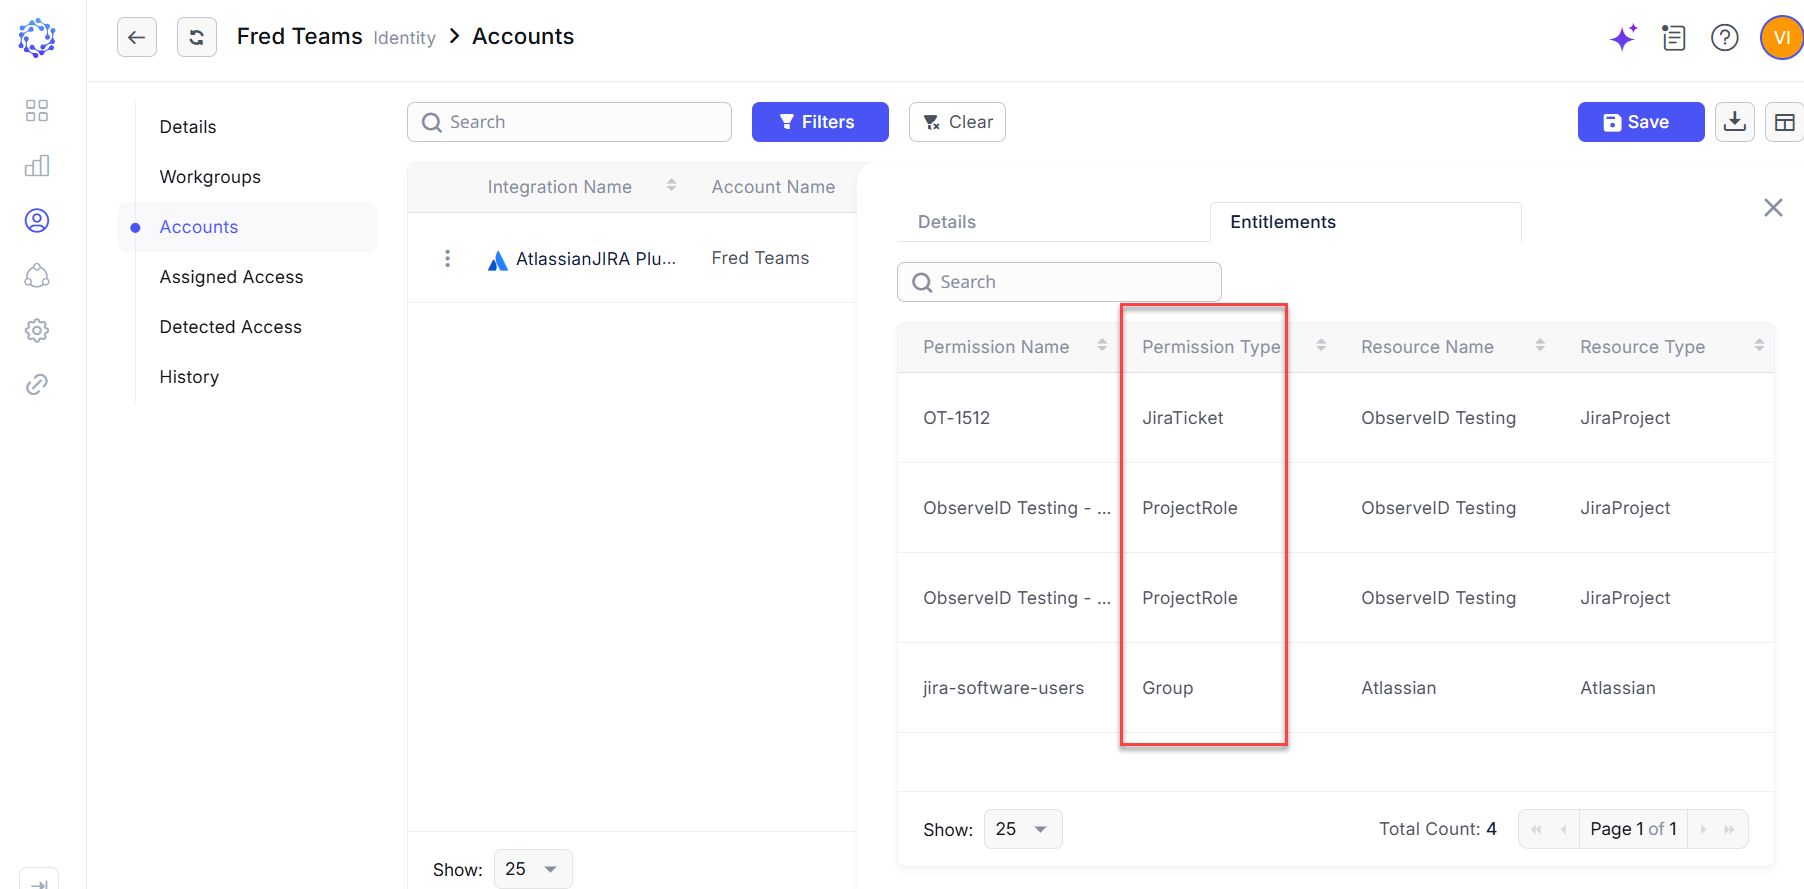Click the Fred Teams account name cell
Viewport: 1804px width, 889px height.
[x=760, y=258]
